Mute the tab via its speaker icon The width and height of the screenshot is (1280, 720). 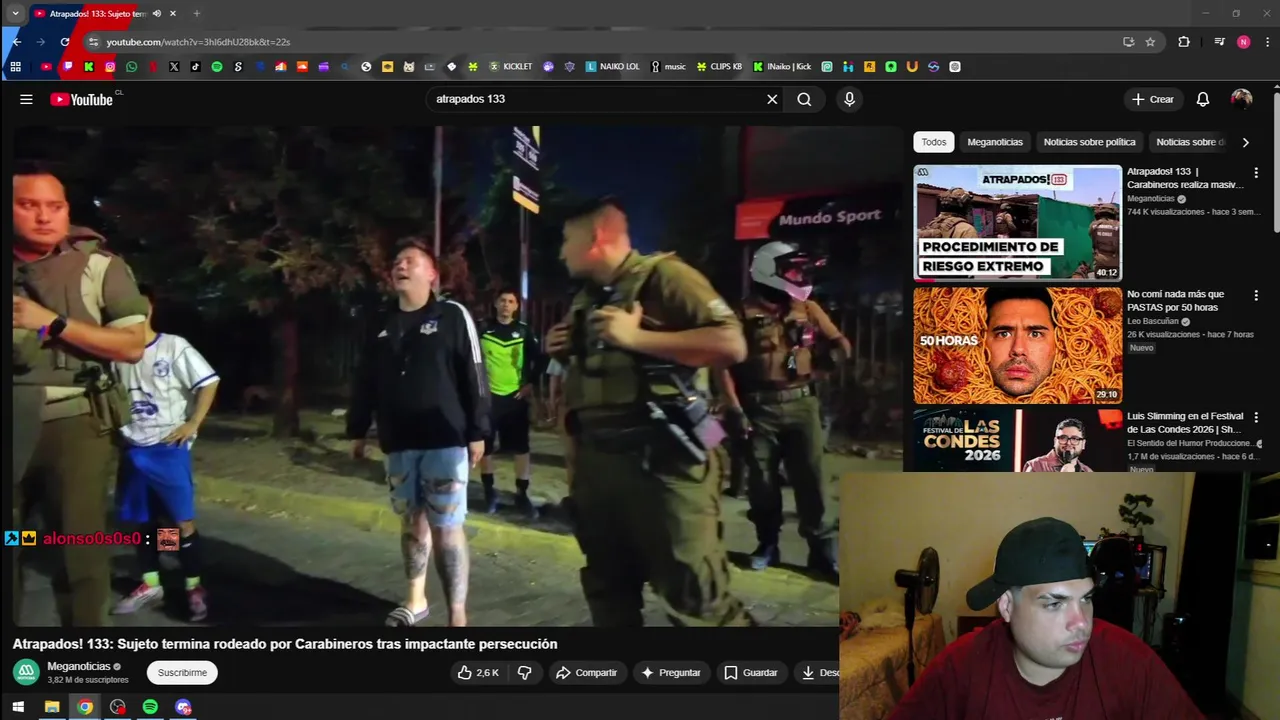click(x=156, y=13)
